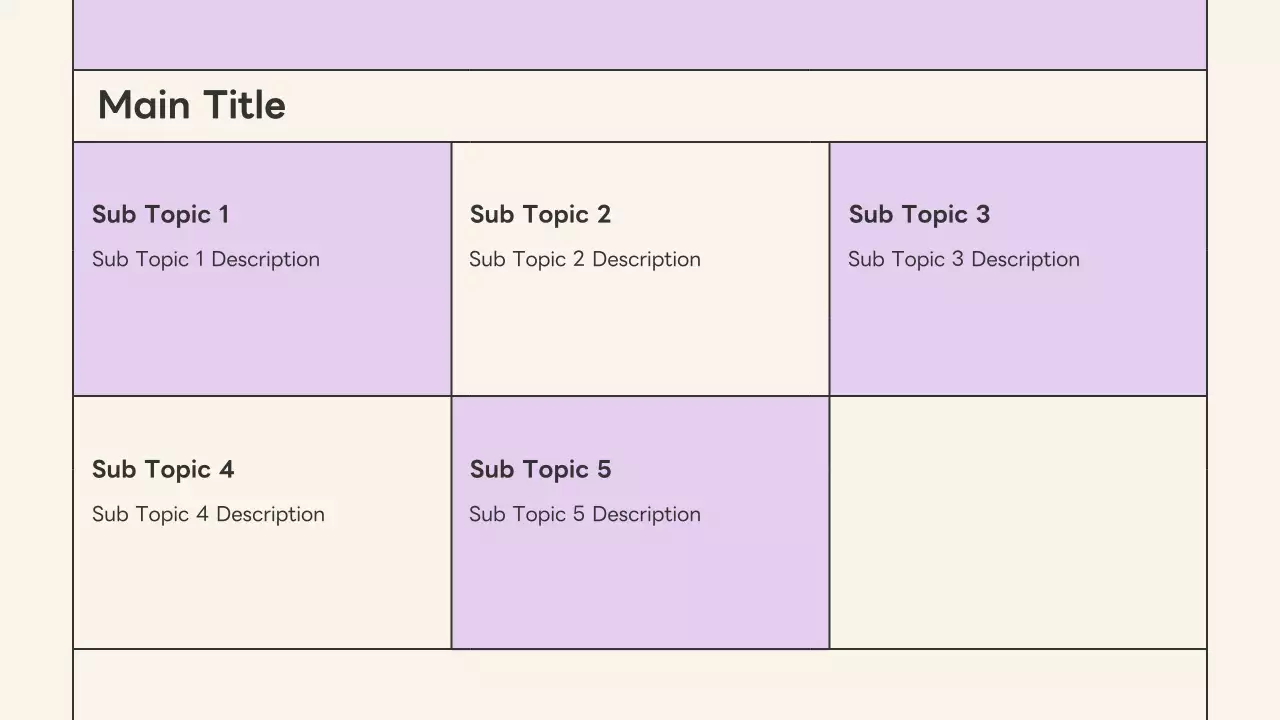
Task: Select the Sub Topic 5 heading
Action: [x=540, y=469]
